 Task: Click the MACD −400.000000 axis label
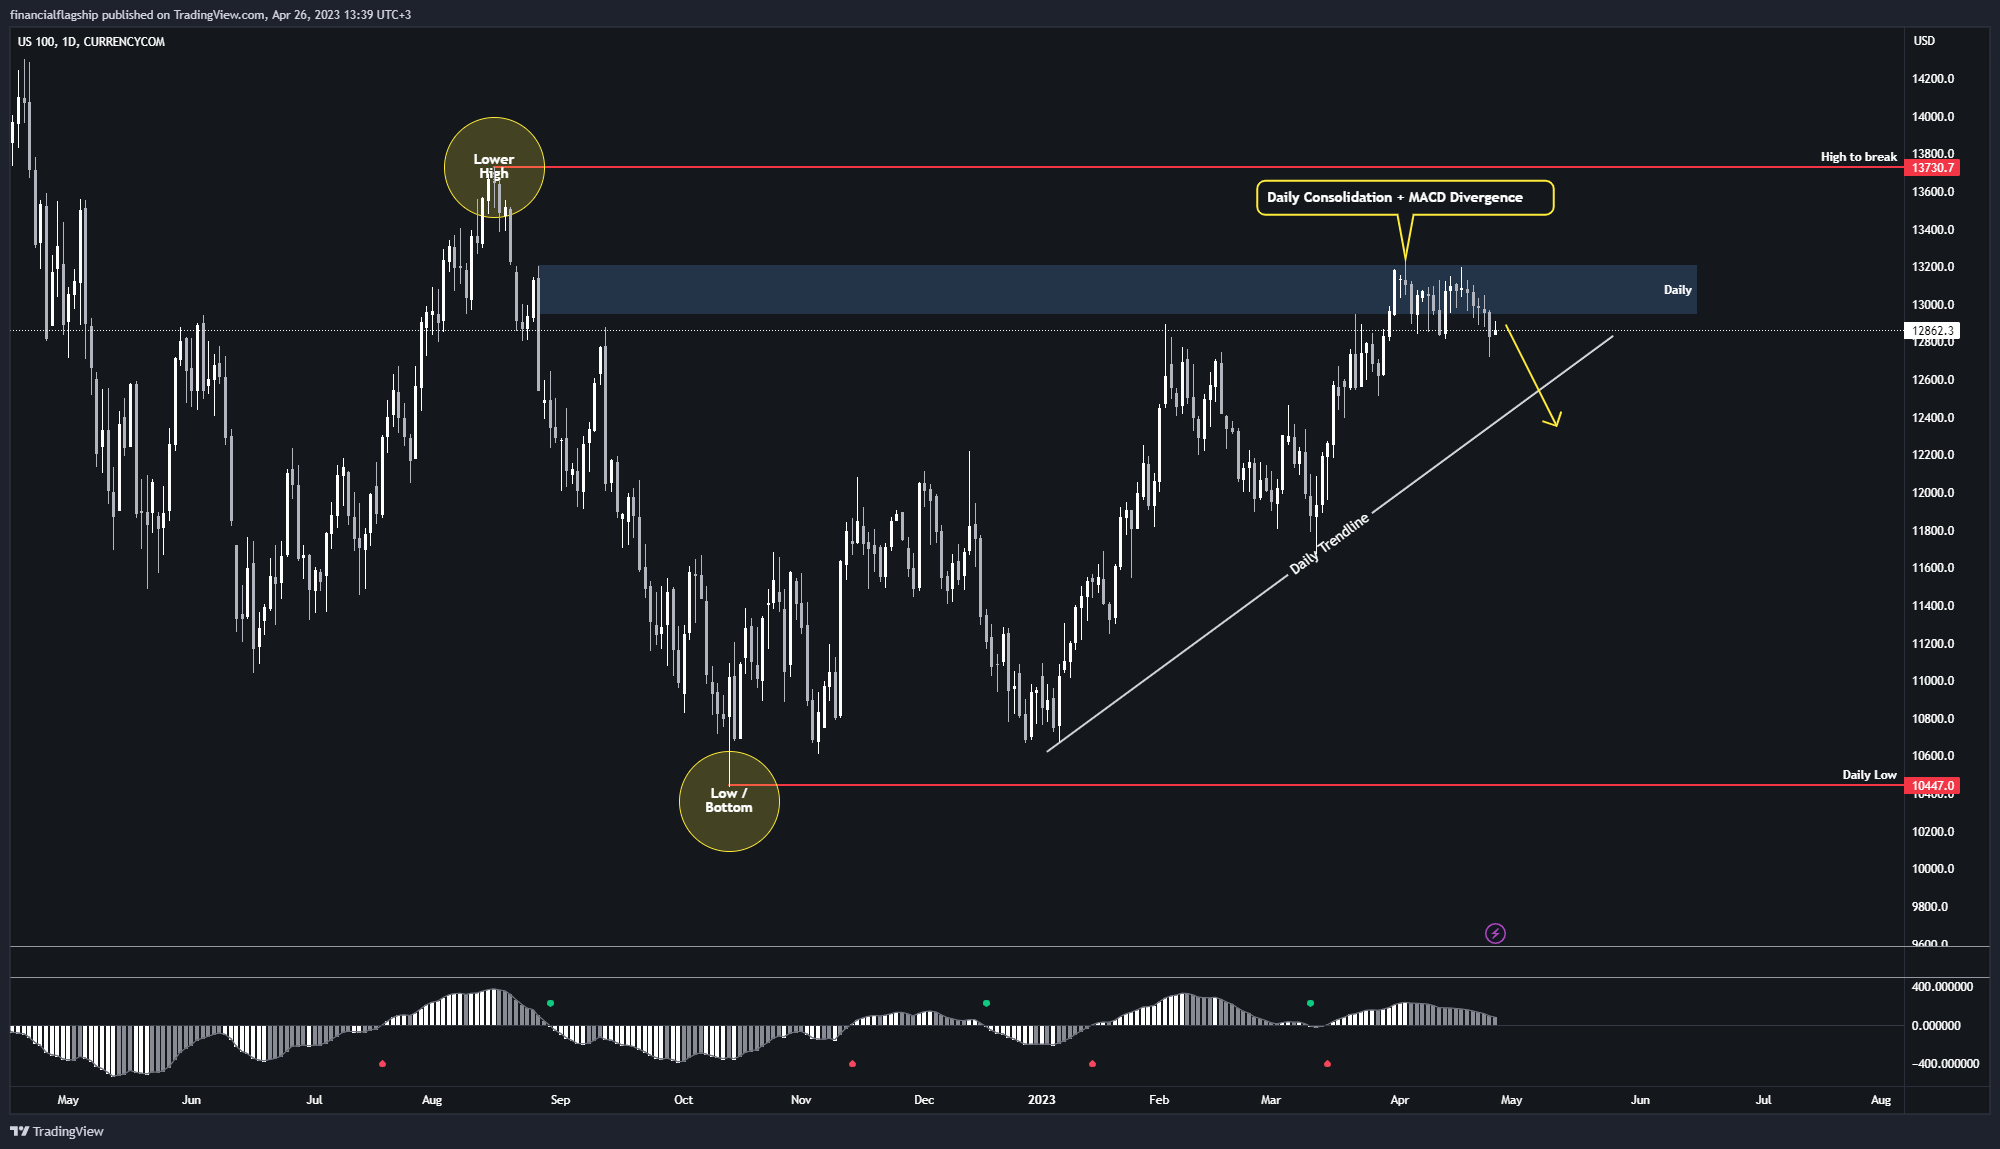1945,1064
